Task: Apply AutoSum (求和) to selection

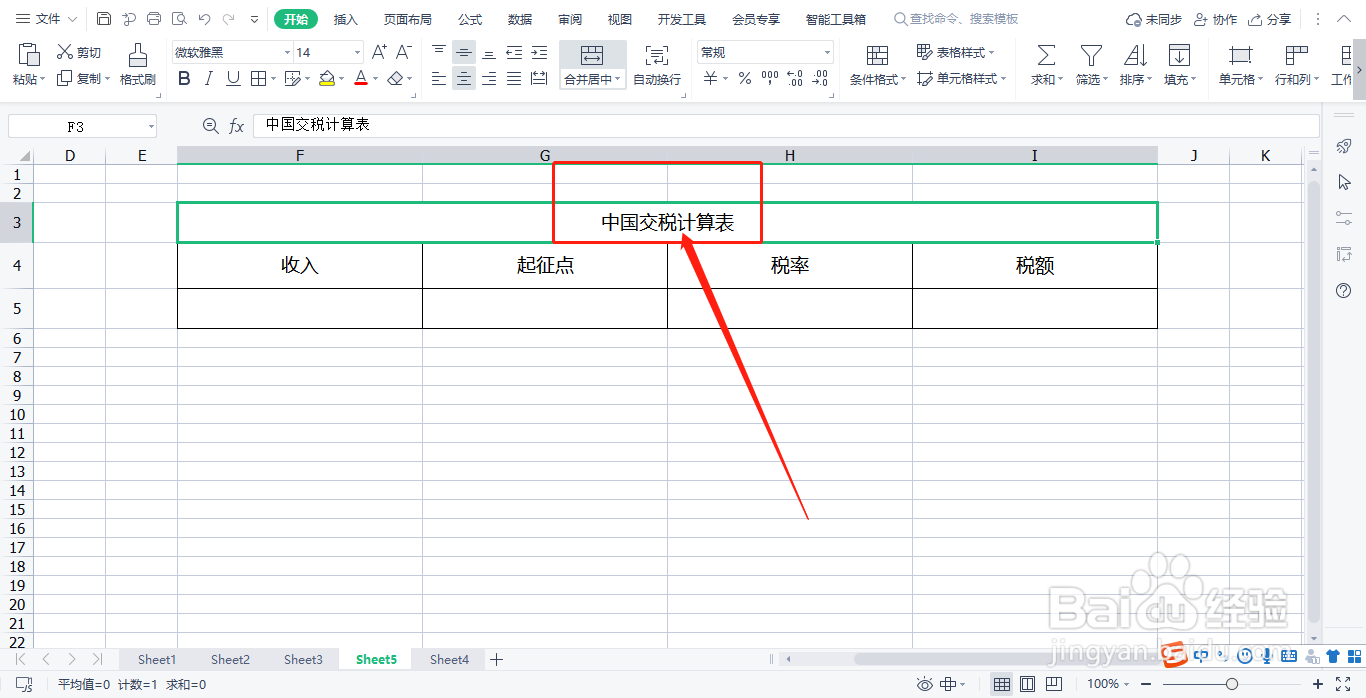Action: pyautogui.click(x=1044, y=62)
